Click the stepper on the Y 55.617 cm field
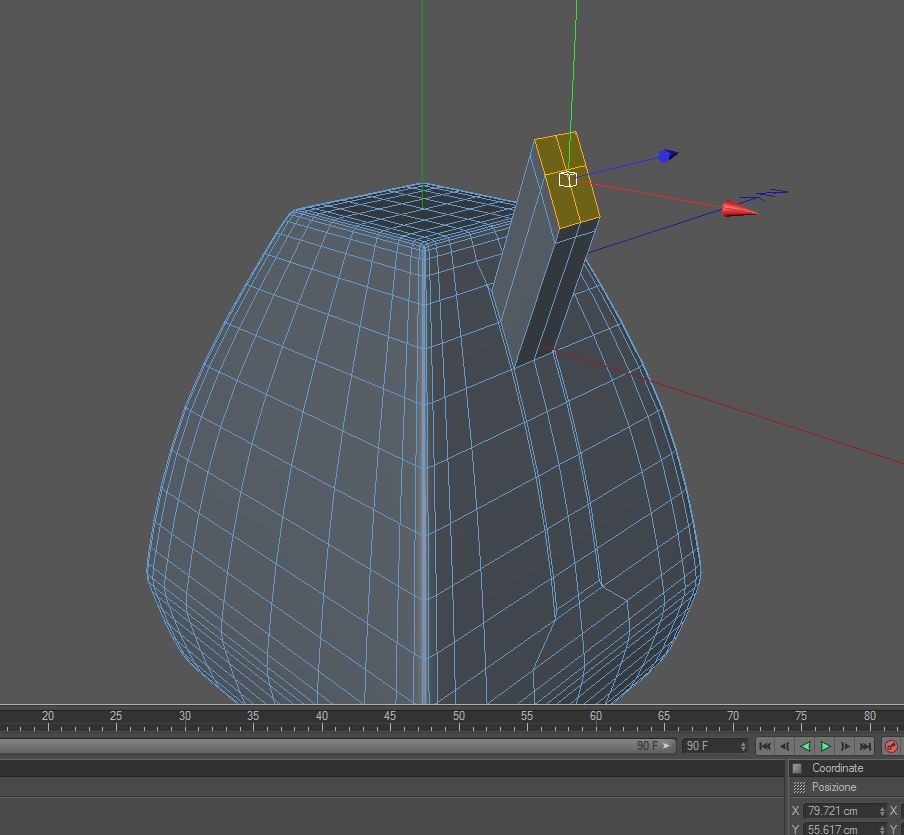This screenshot has width=904, height=835. tap(882, 830)
